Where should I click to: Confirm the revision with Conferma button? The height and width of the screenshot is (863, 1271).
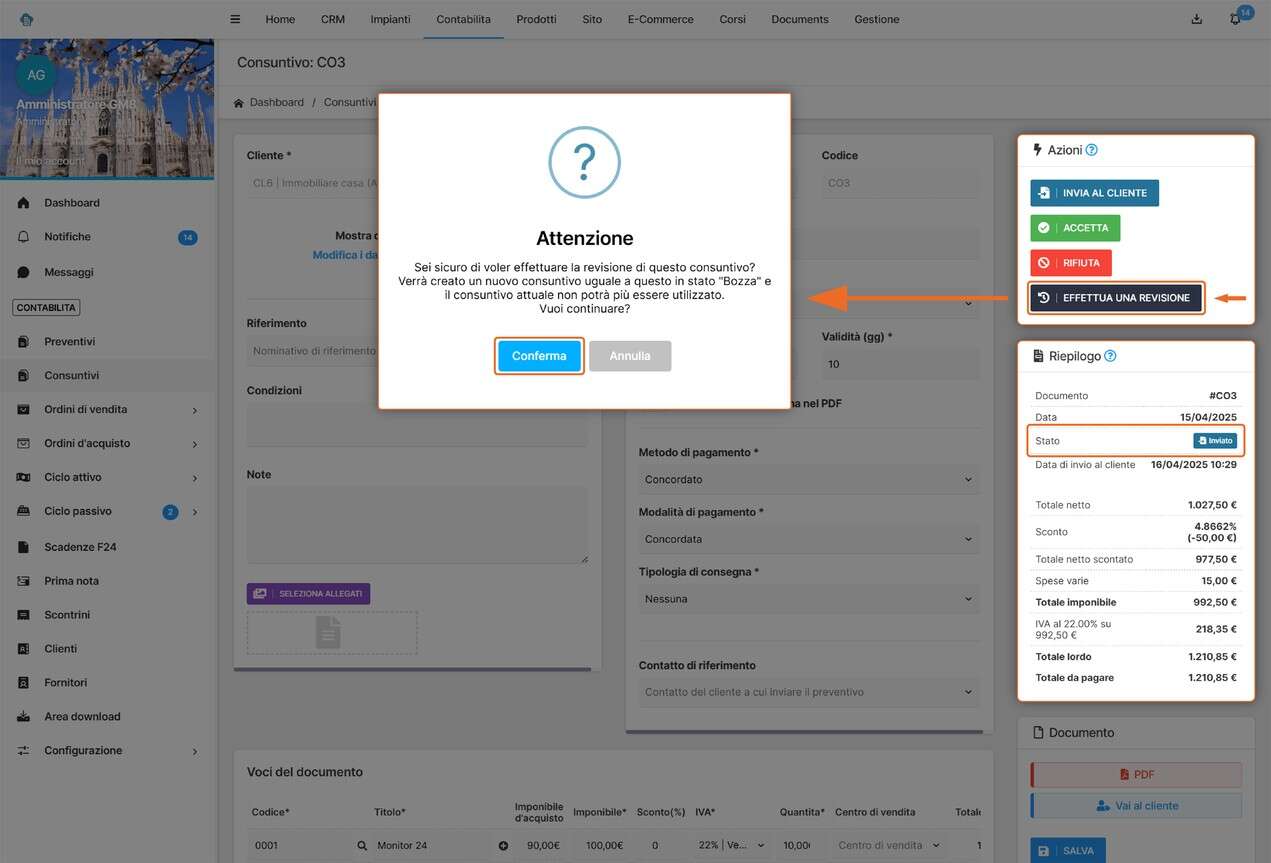(539, 356)
